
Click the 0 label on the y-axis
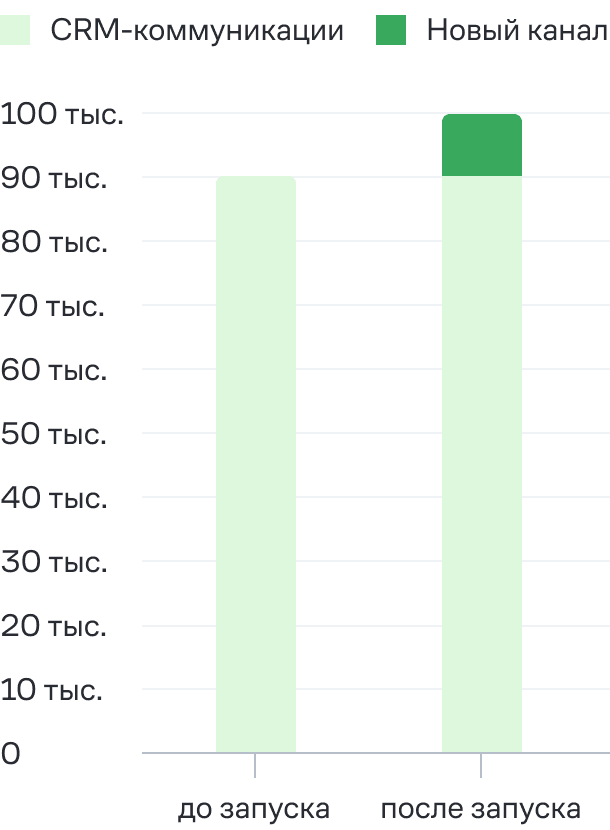[x=10, y=754]
